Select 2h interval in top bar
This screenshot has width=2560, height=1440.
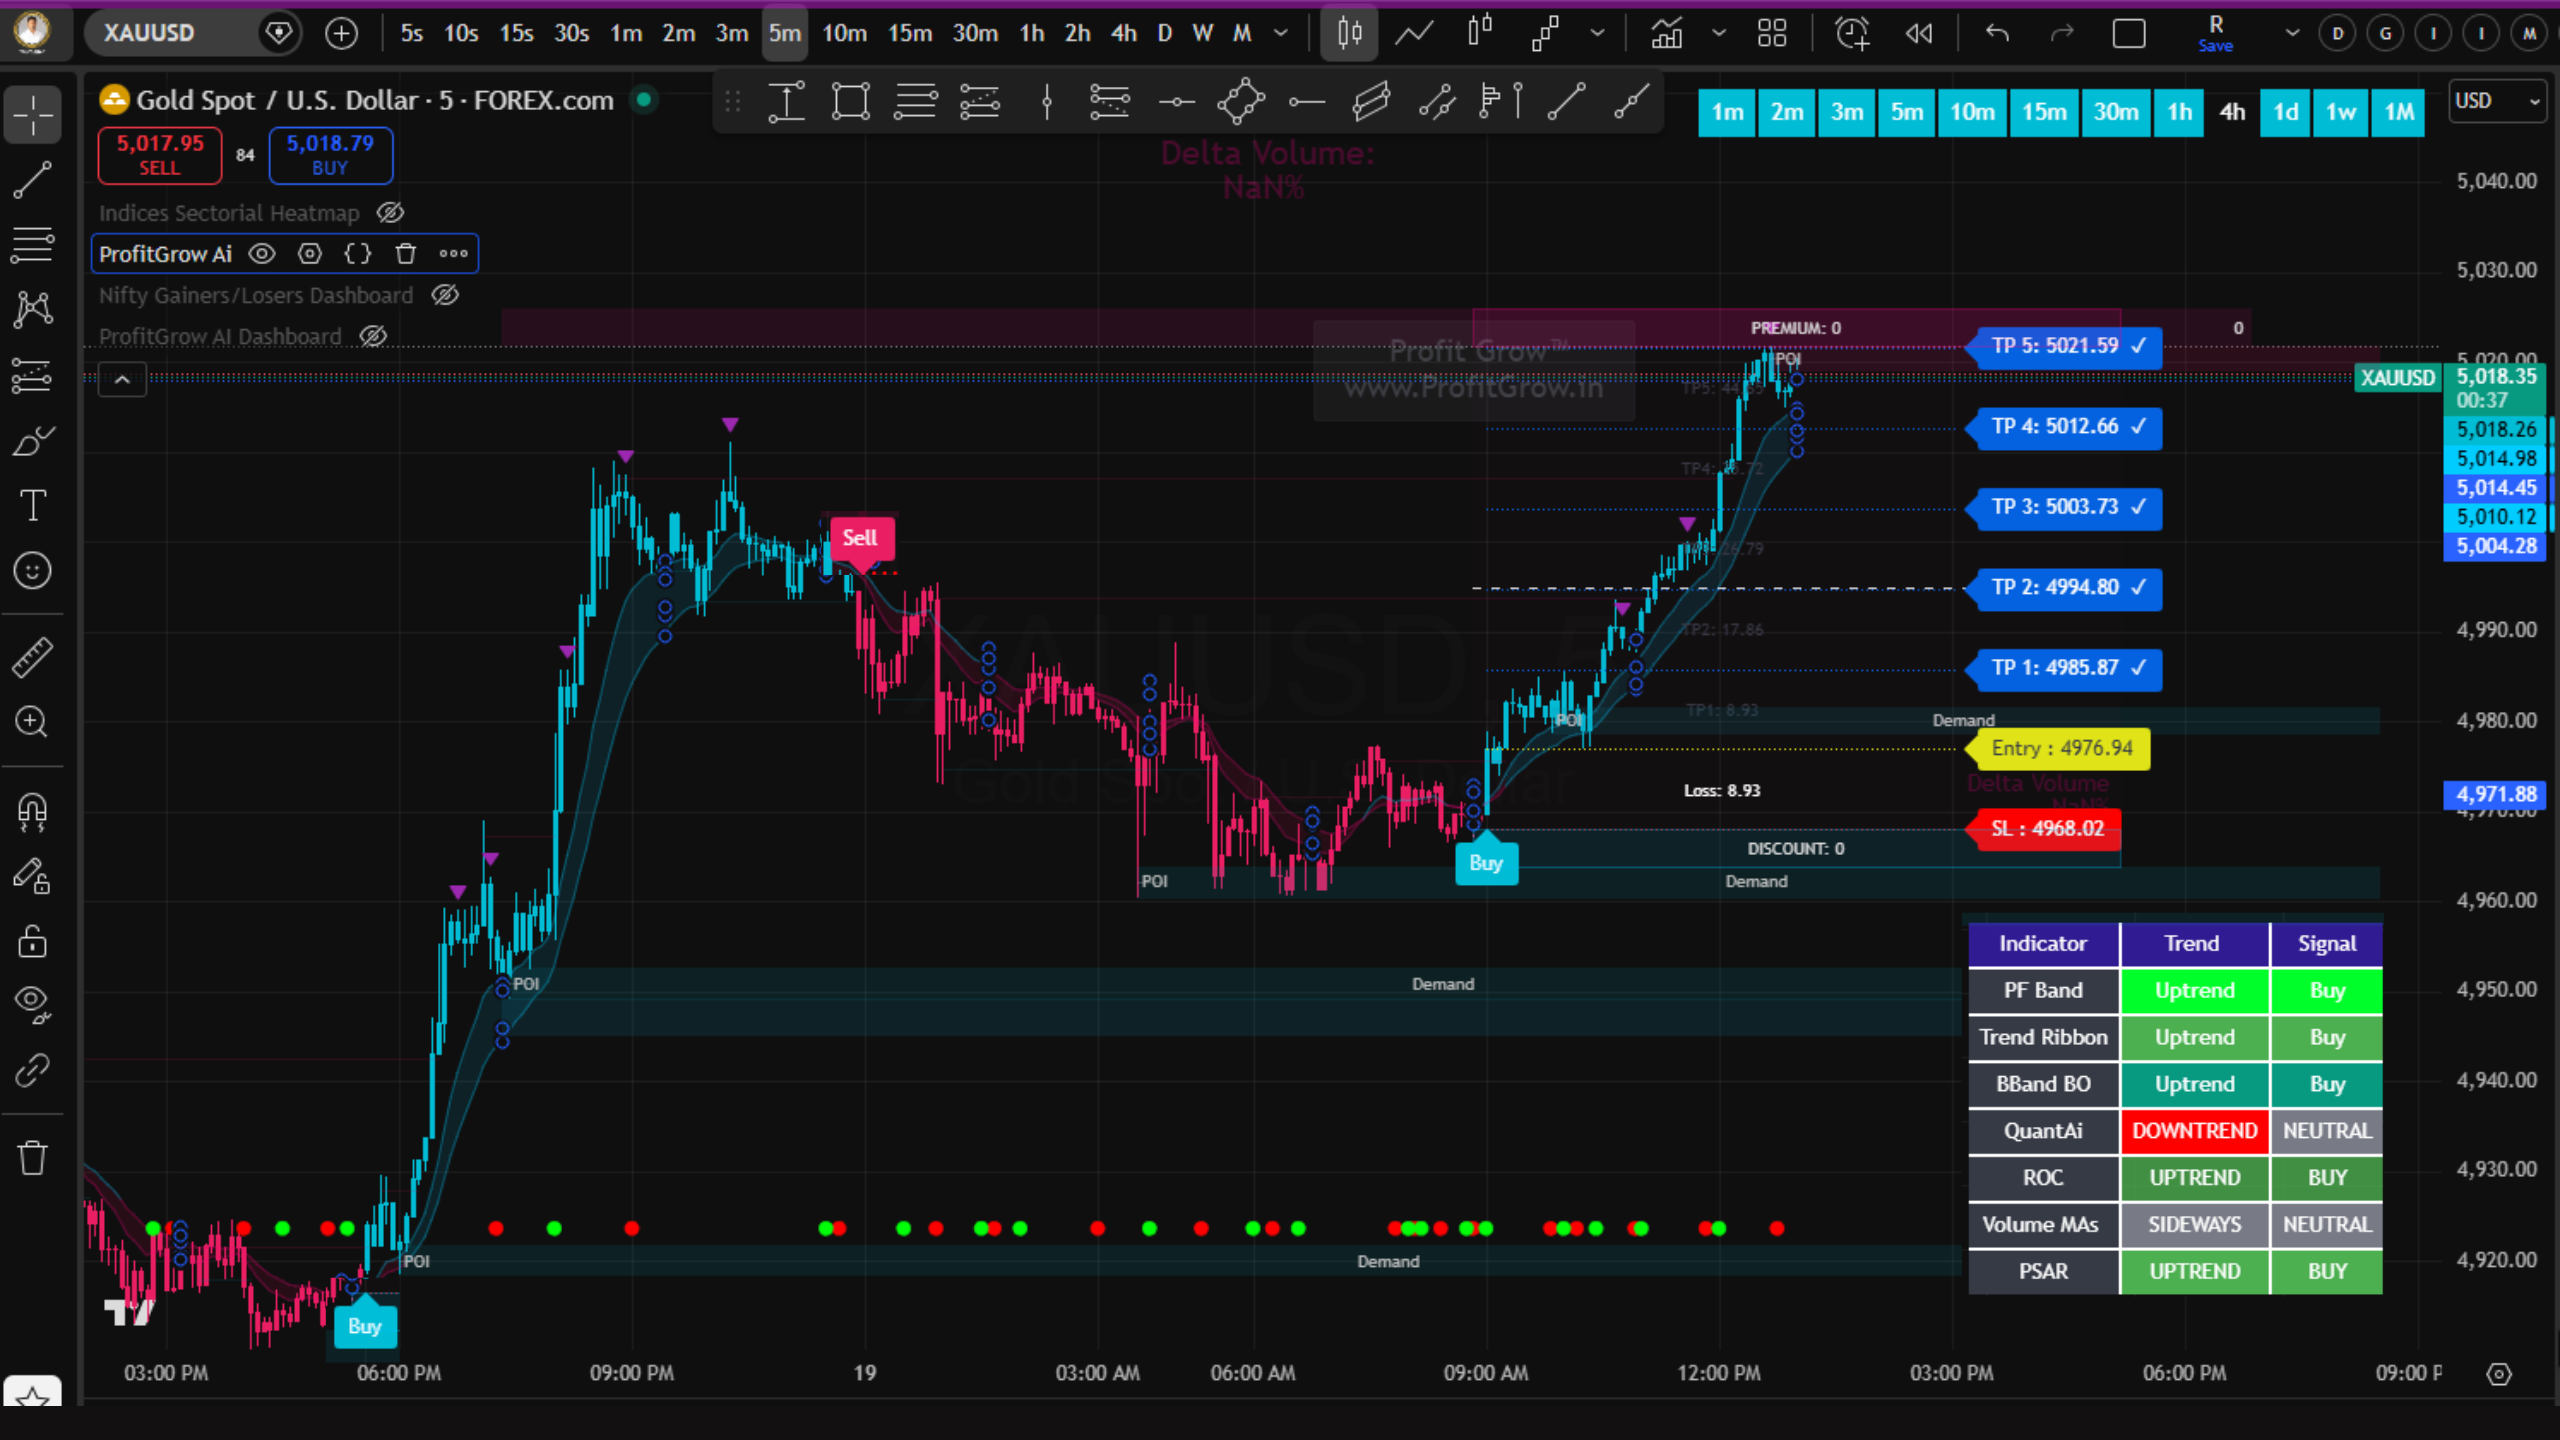click(x=1077, y=33)
